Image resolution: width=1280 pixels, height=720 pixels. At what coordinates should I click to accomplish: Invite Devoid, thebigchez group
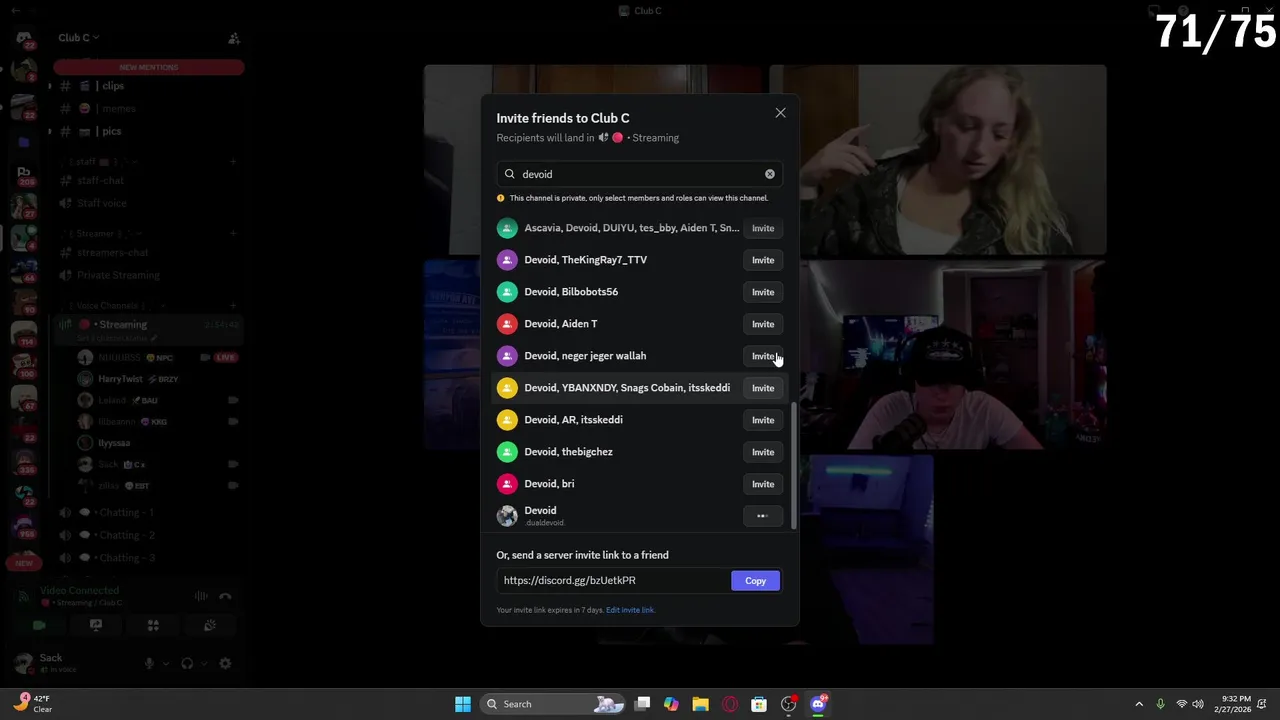point(763,452)
